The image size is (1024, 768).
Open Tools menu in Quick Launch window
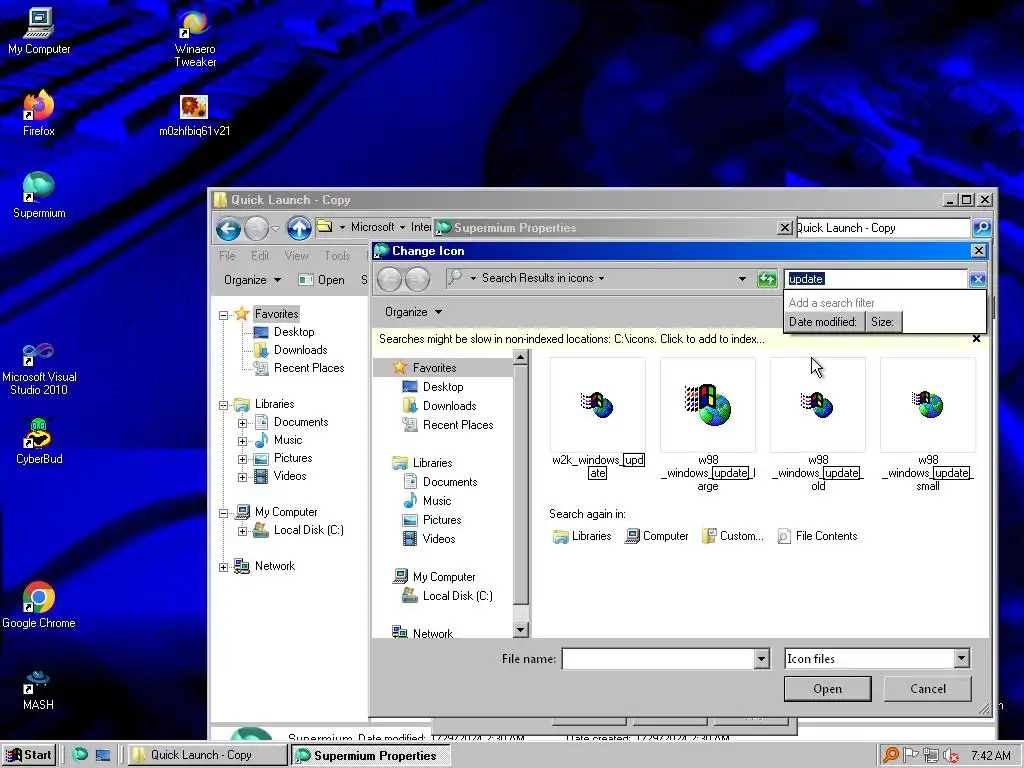337,255
